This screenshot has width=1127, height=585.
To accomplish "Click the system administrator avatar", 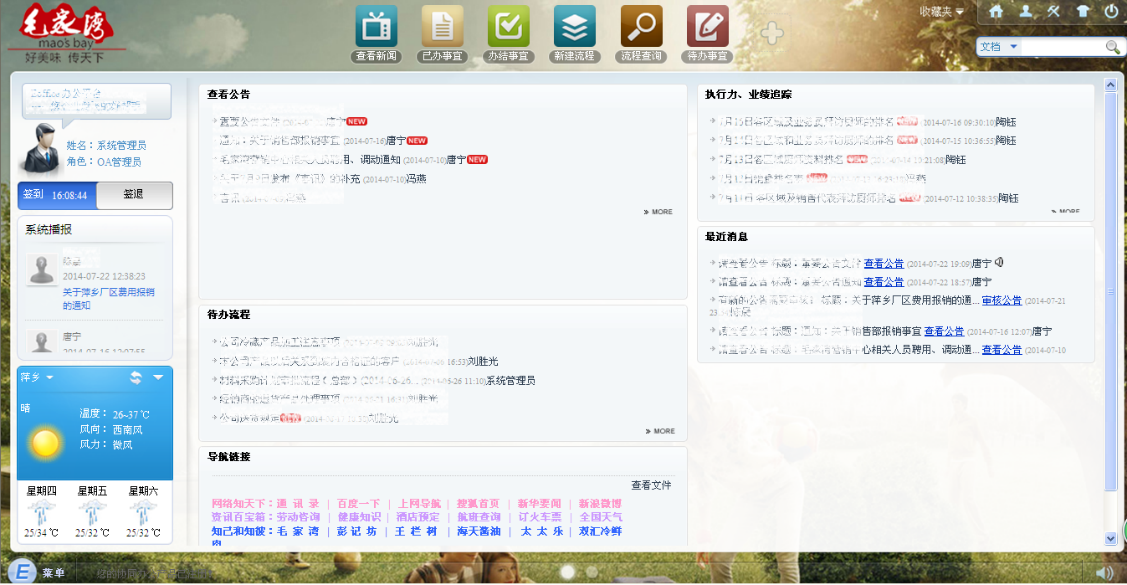I will 41,149.
